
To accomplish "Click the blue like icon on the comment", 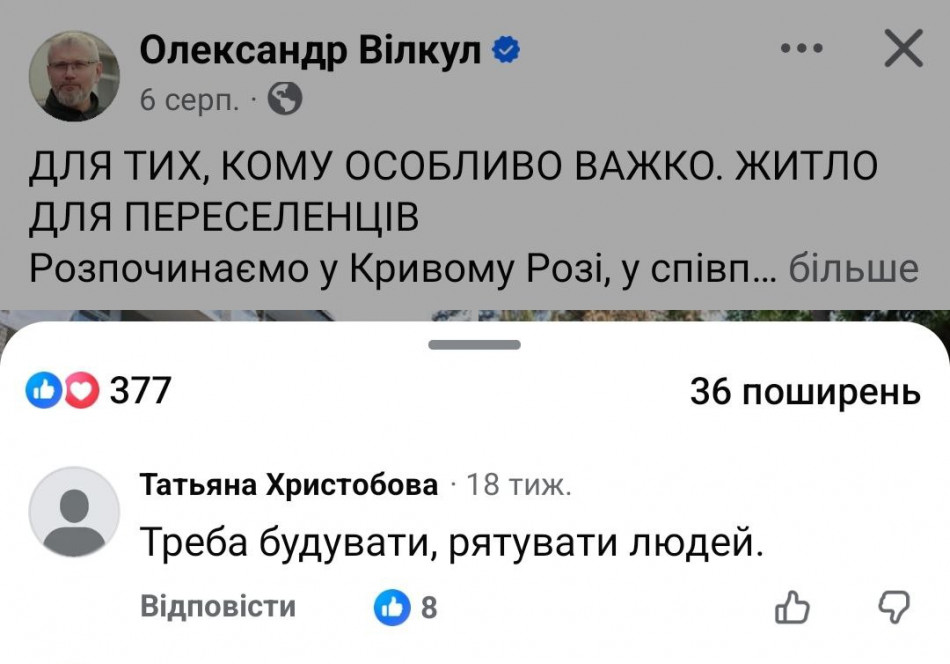I will [392, 606].
